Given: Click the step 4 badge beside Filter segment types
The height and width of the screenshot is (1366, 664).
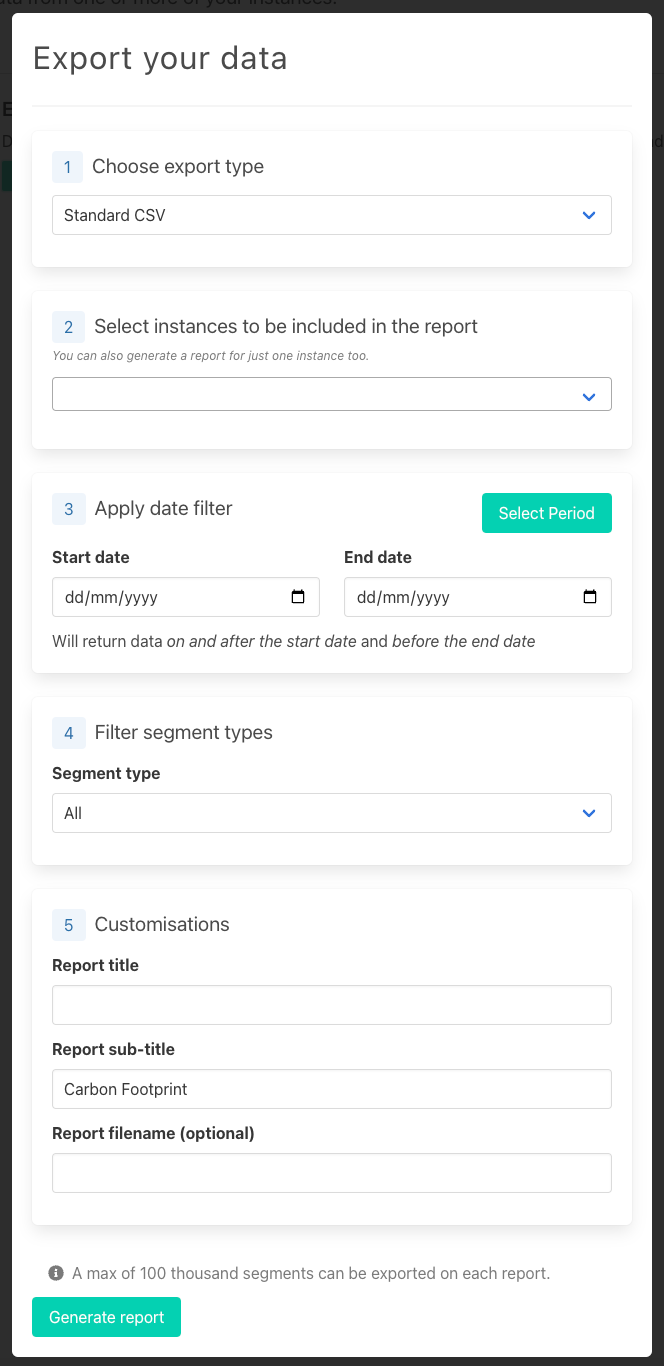Looking at the screenshot, I should [x=68, y=733].
